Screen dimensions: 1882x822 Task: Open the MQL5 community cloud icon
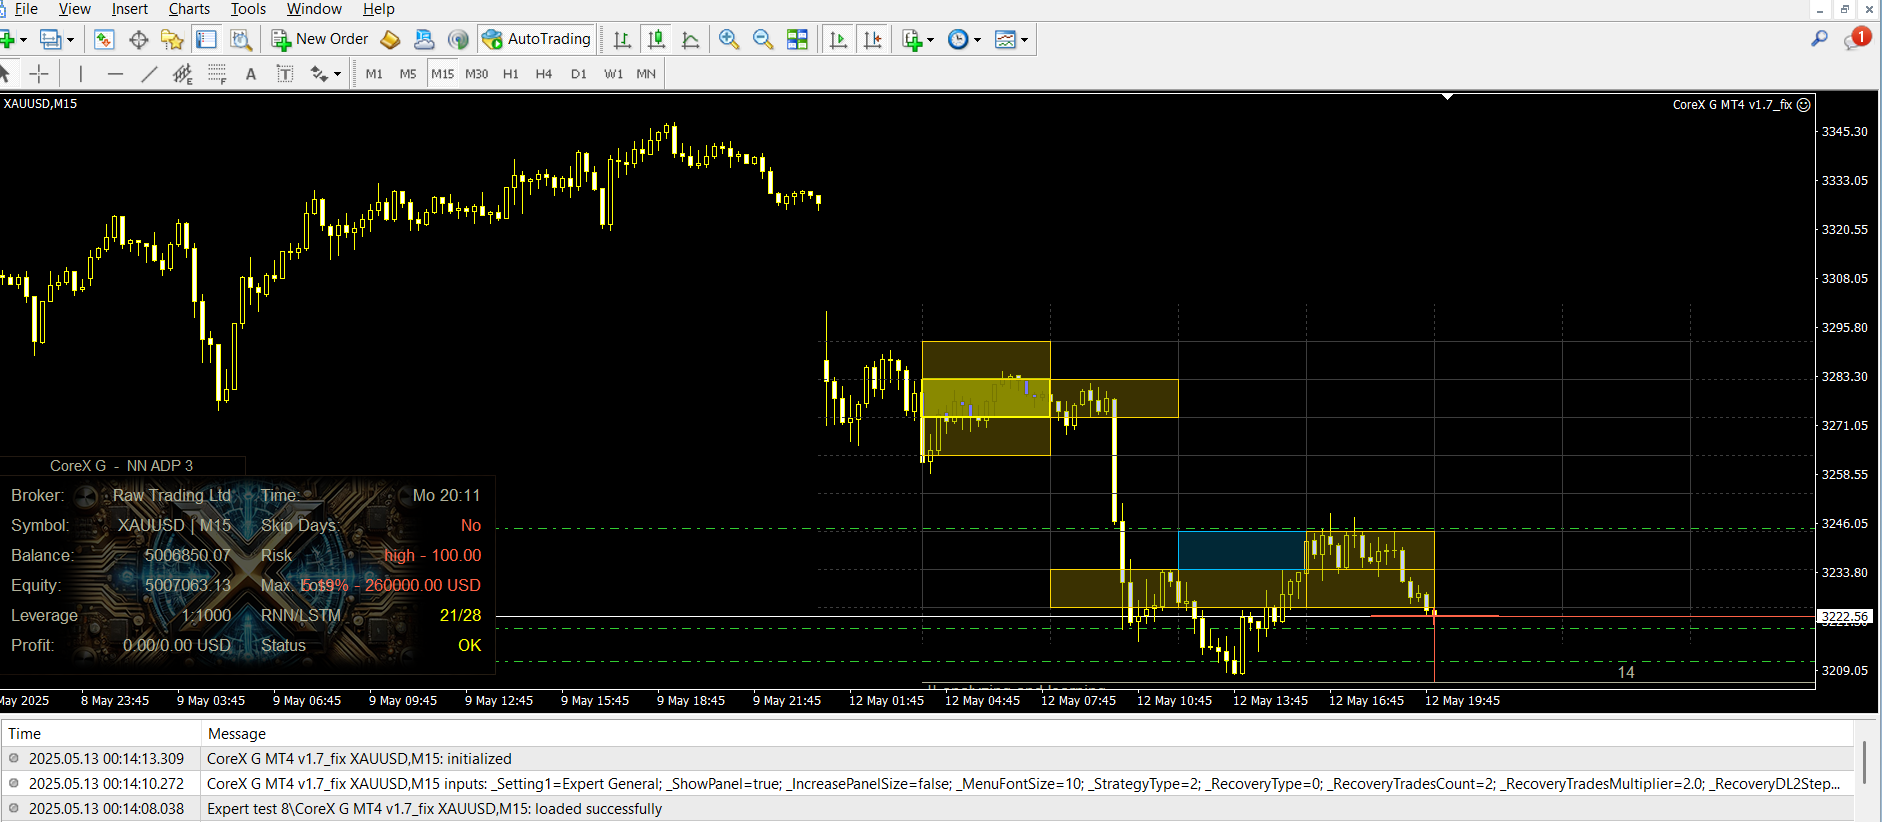424,39
